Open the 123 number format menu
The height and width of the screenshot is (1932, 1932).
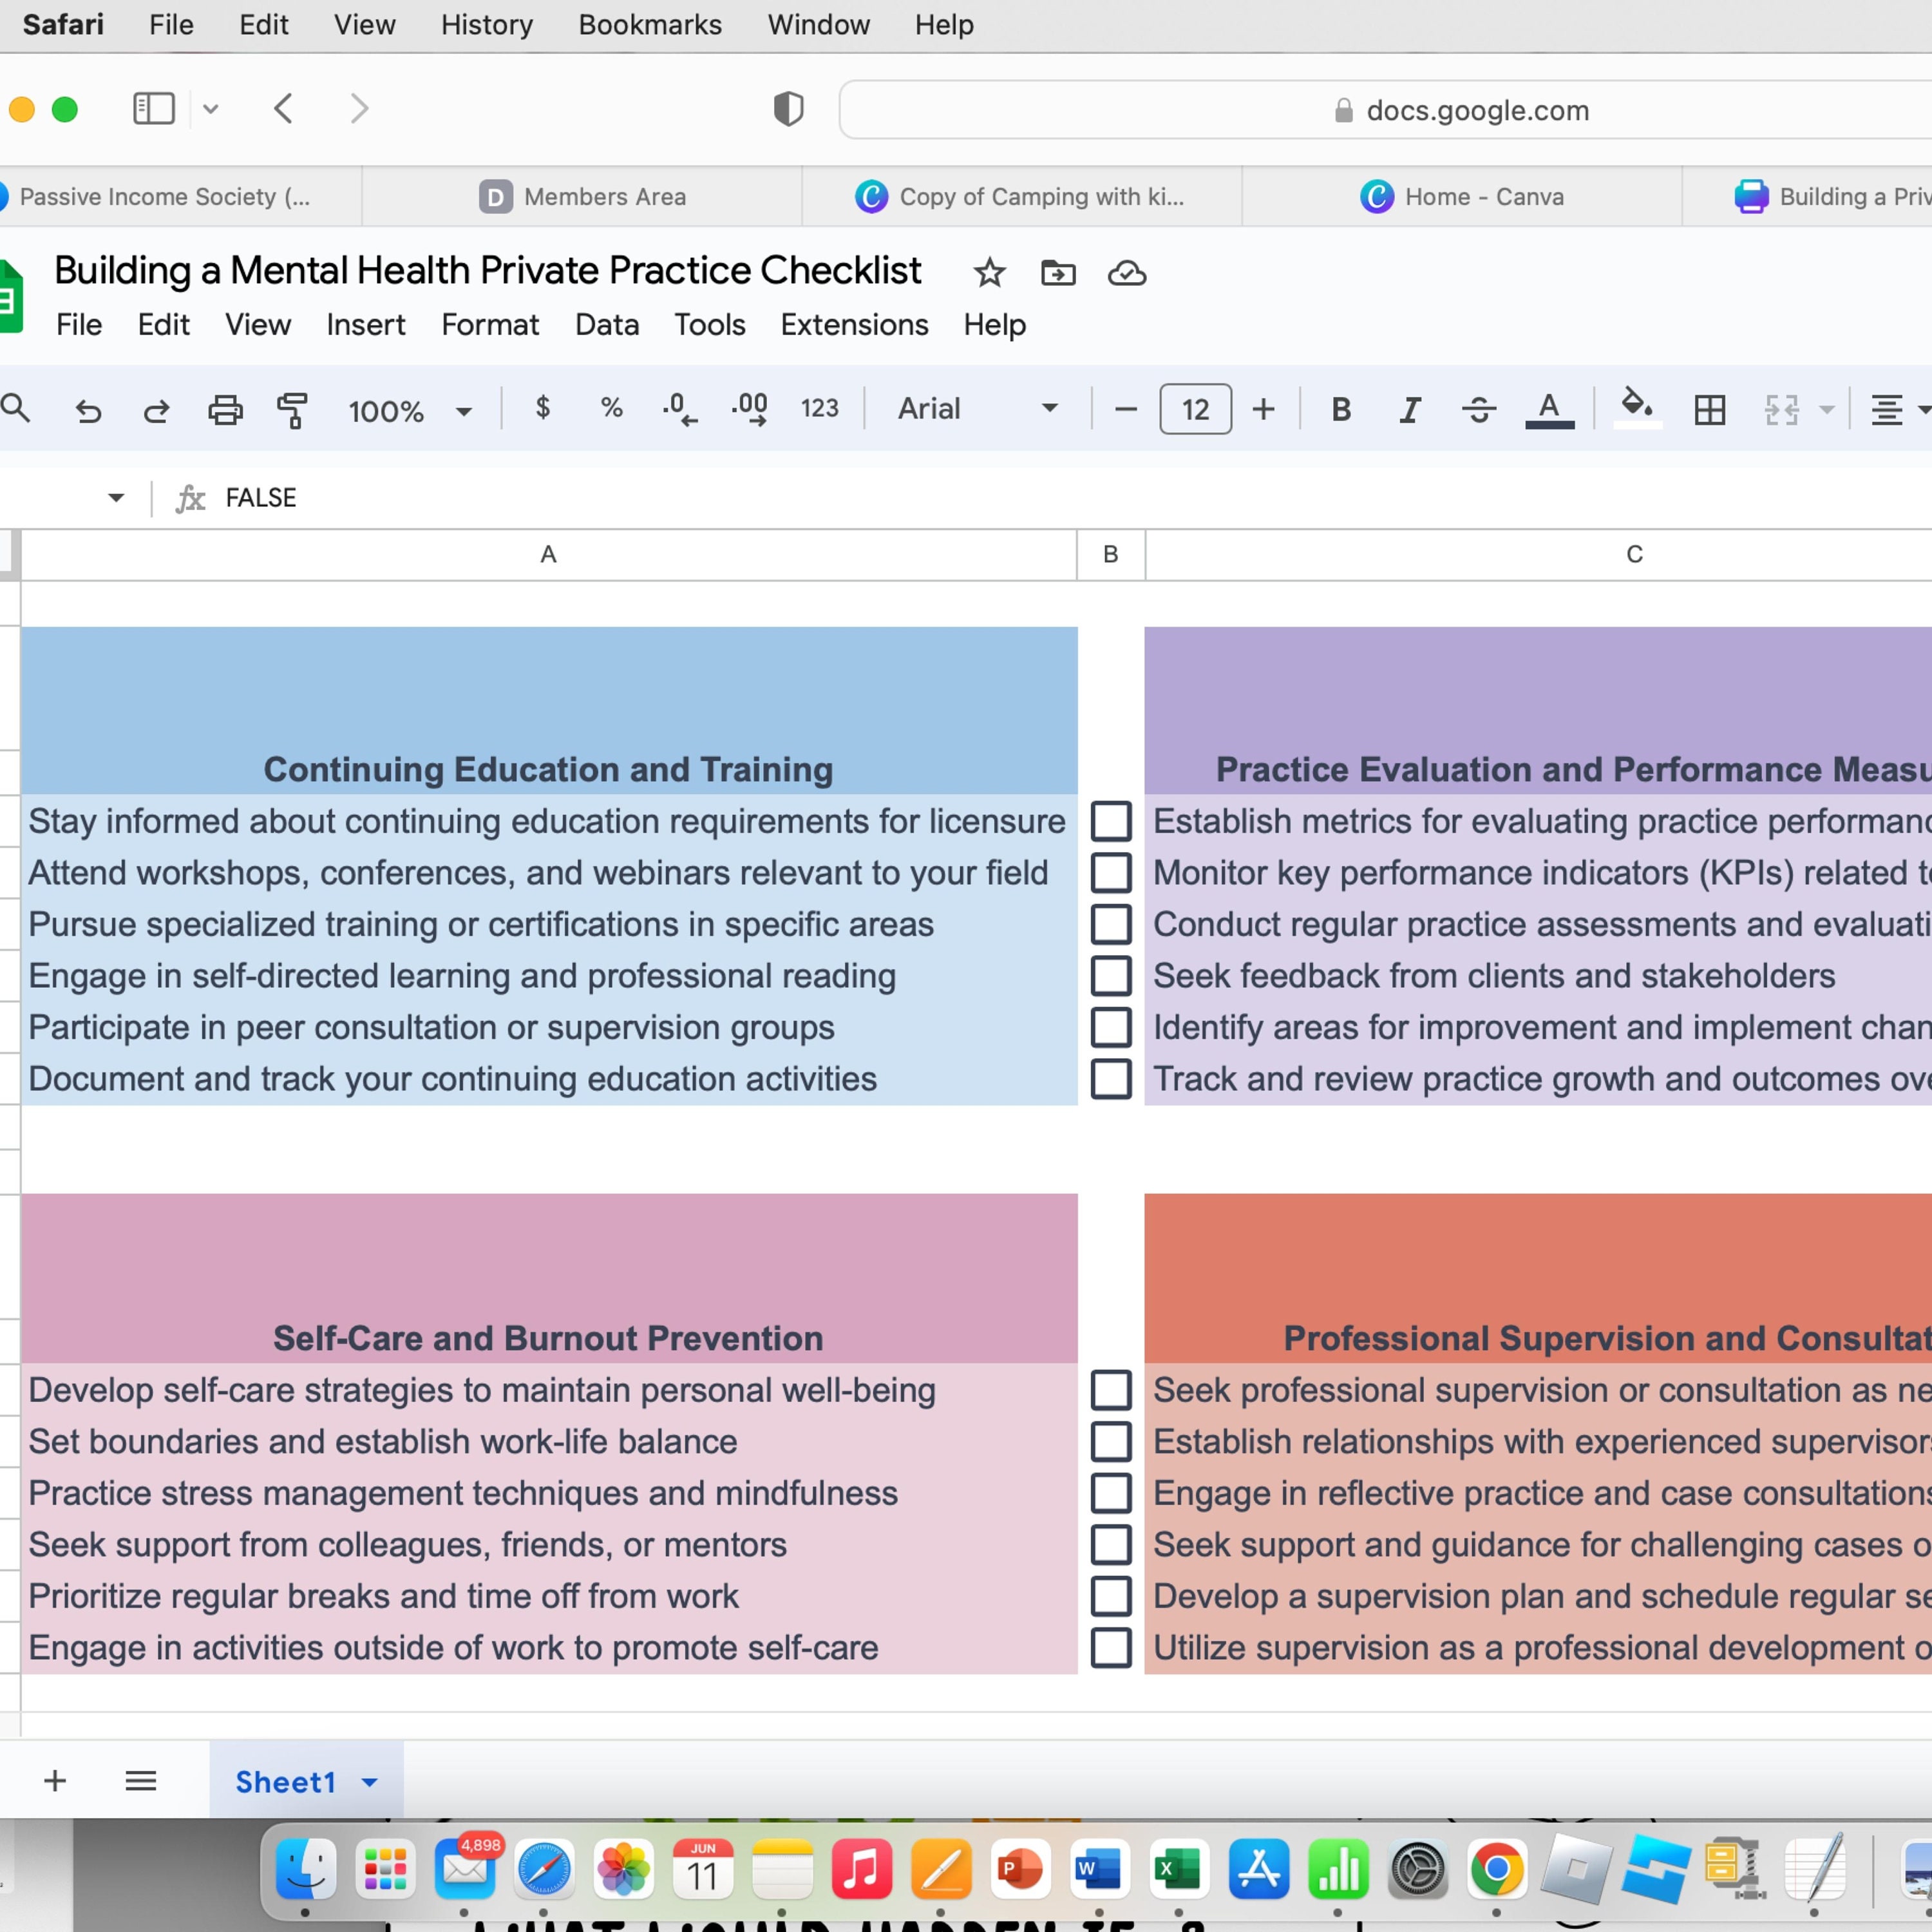coord(819,408)
